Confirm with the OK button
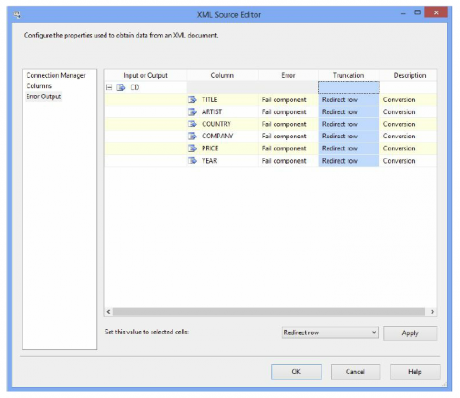 296,372
